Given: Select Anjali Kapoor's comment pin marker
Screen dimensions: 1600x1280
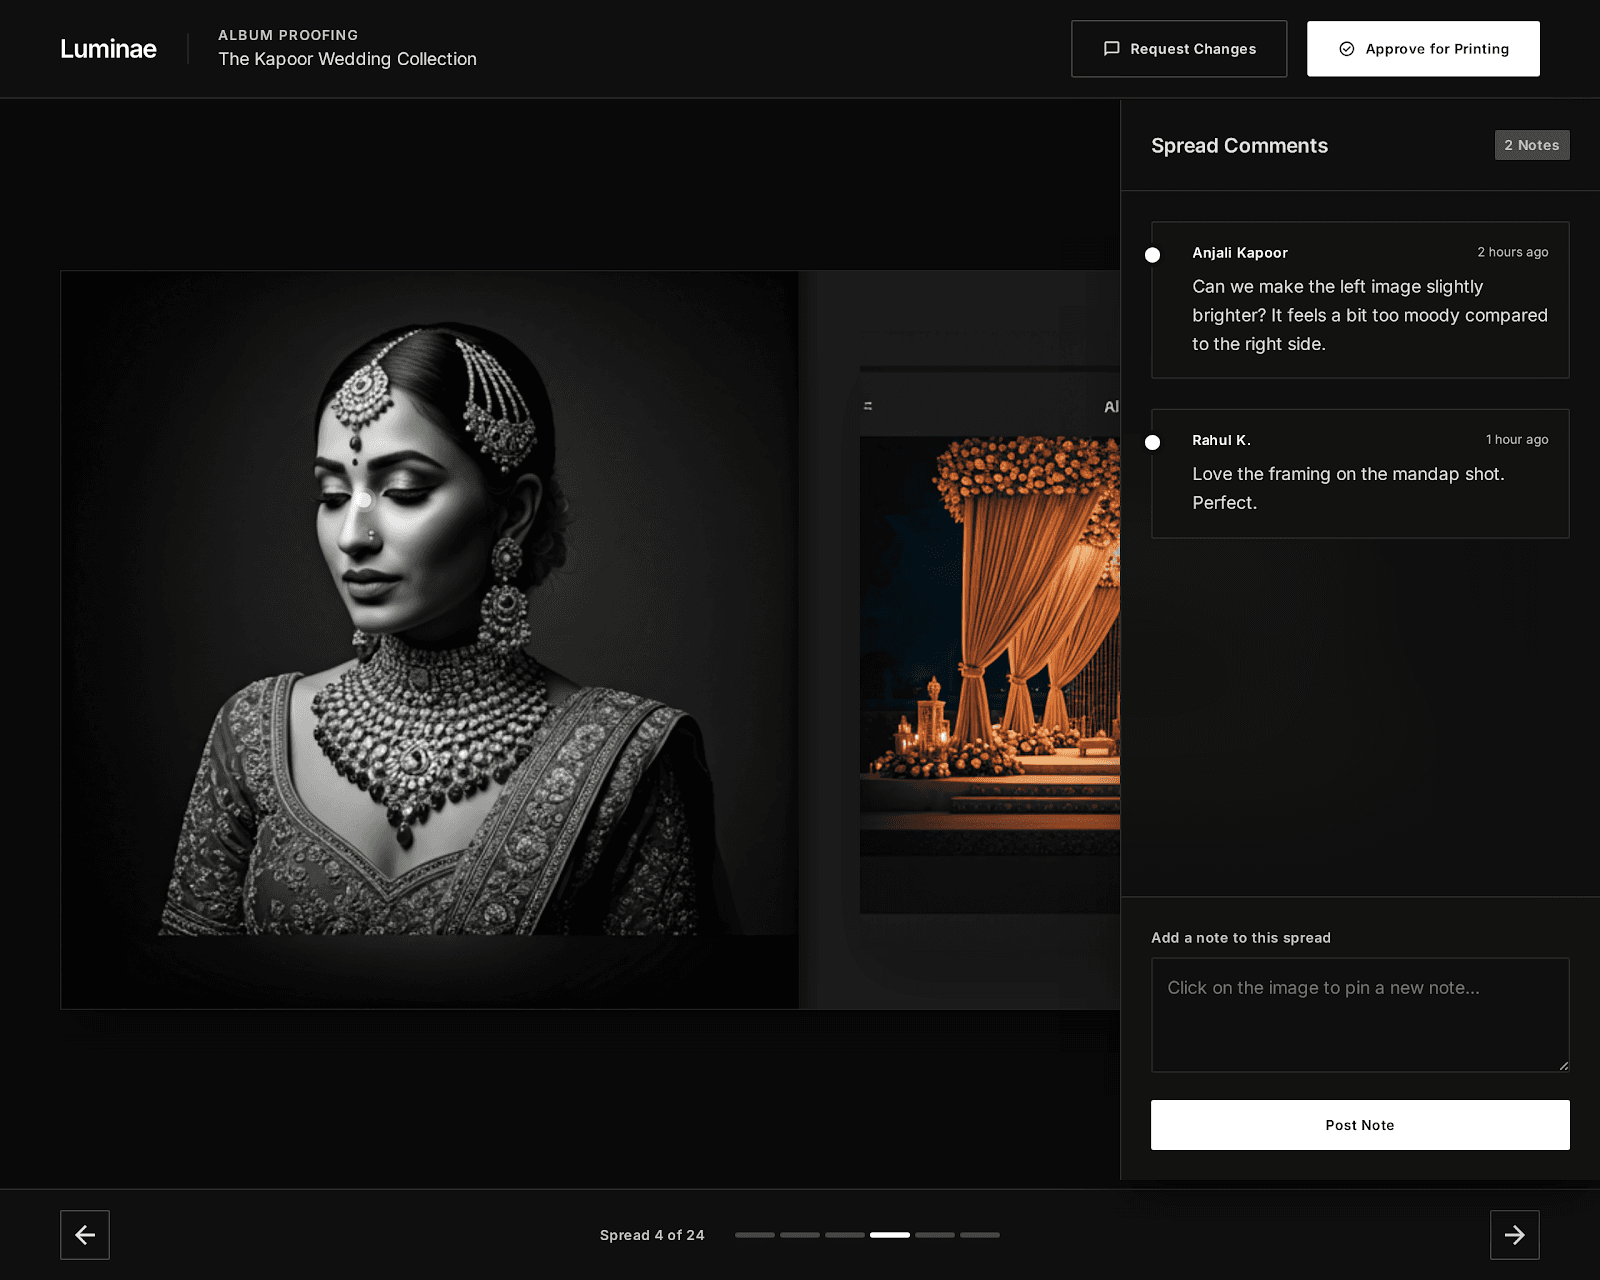Looking at the screenshot, I should (1152, 255).
